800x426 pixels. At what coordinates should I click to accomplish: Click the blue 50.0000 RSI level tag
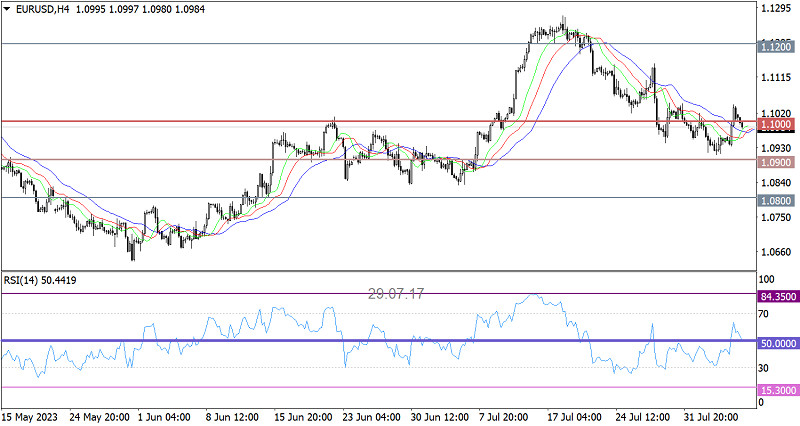(778, 342)
